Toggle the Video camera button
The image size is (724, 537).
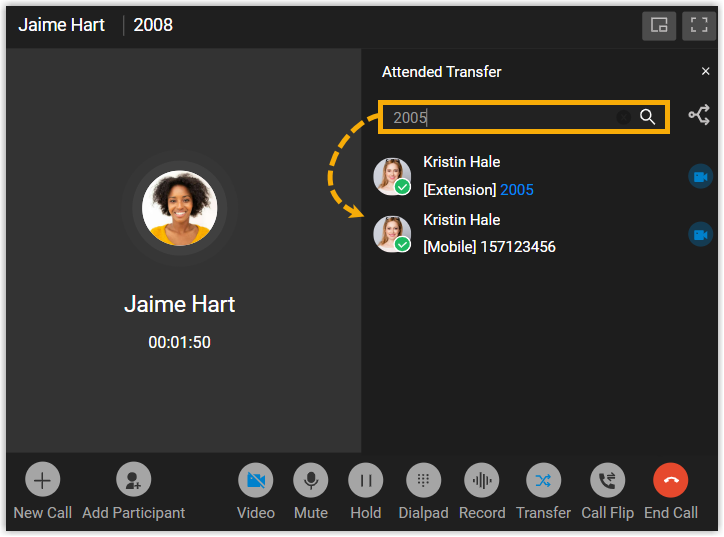pyautogui.click(x=256, y=480)
